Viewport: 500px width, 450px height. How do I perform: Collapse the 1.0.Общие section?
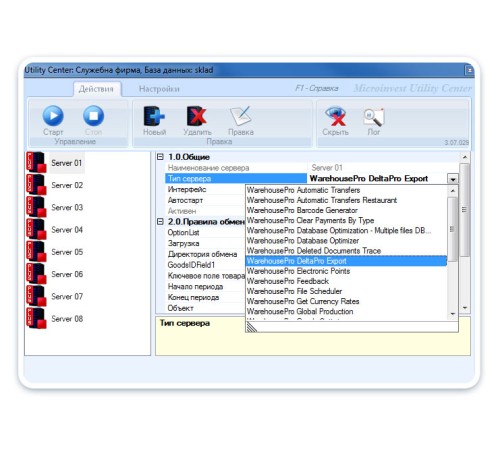pyautogui.click(x=160, y=157)
